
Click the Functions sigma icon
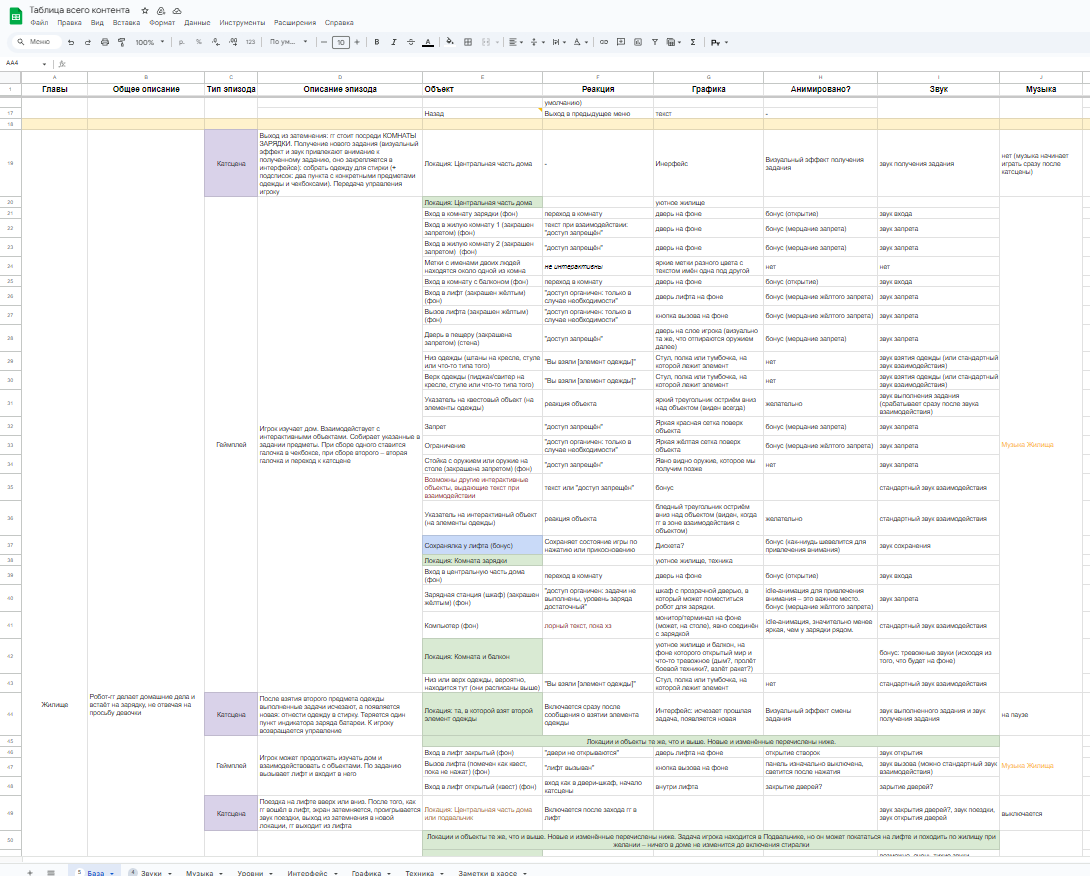pos(693,42)
